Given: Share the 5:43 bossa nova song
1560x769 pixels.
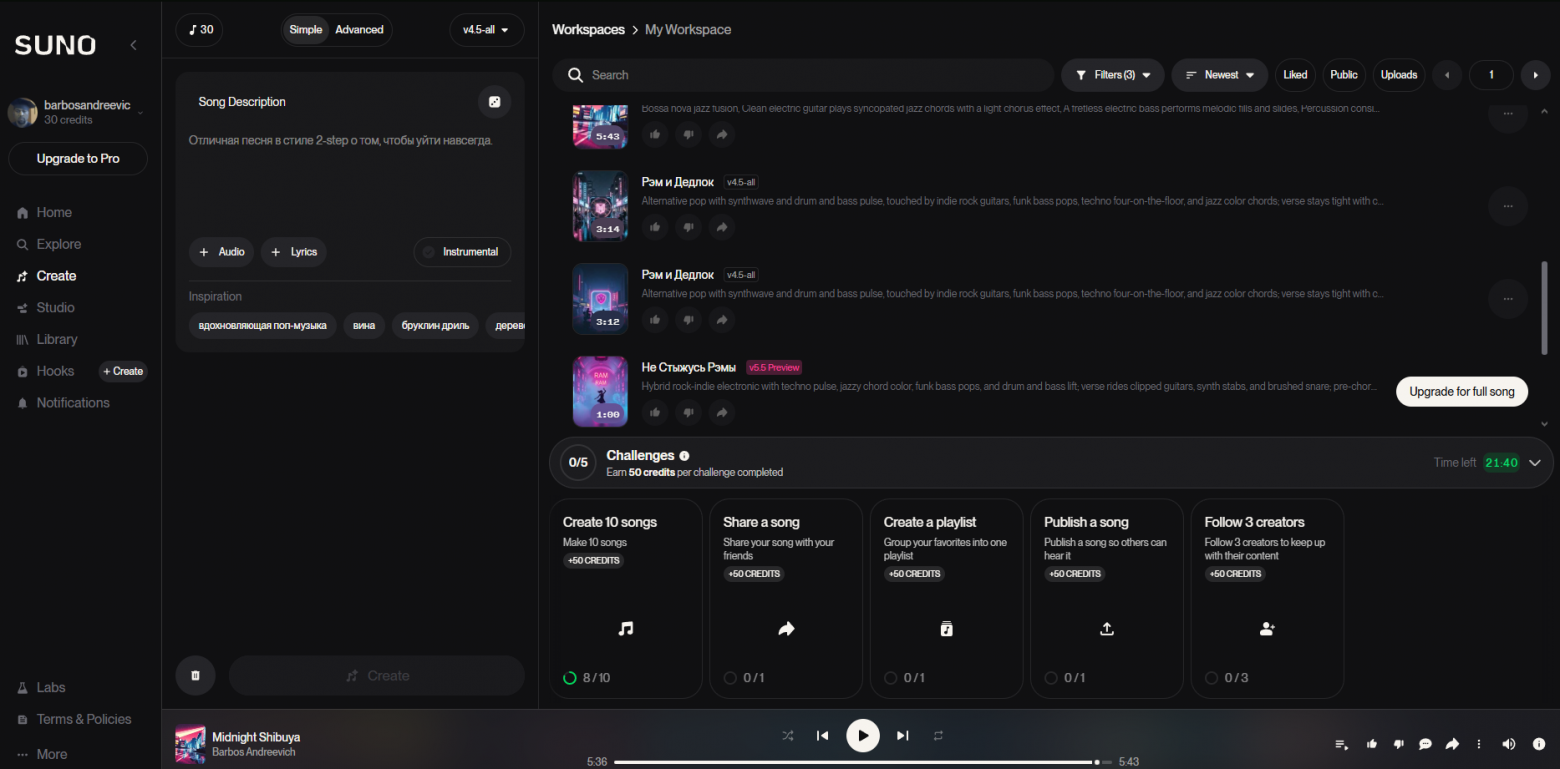Looking at the screenshot, I should tap(721, 134).
